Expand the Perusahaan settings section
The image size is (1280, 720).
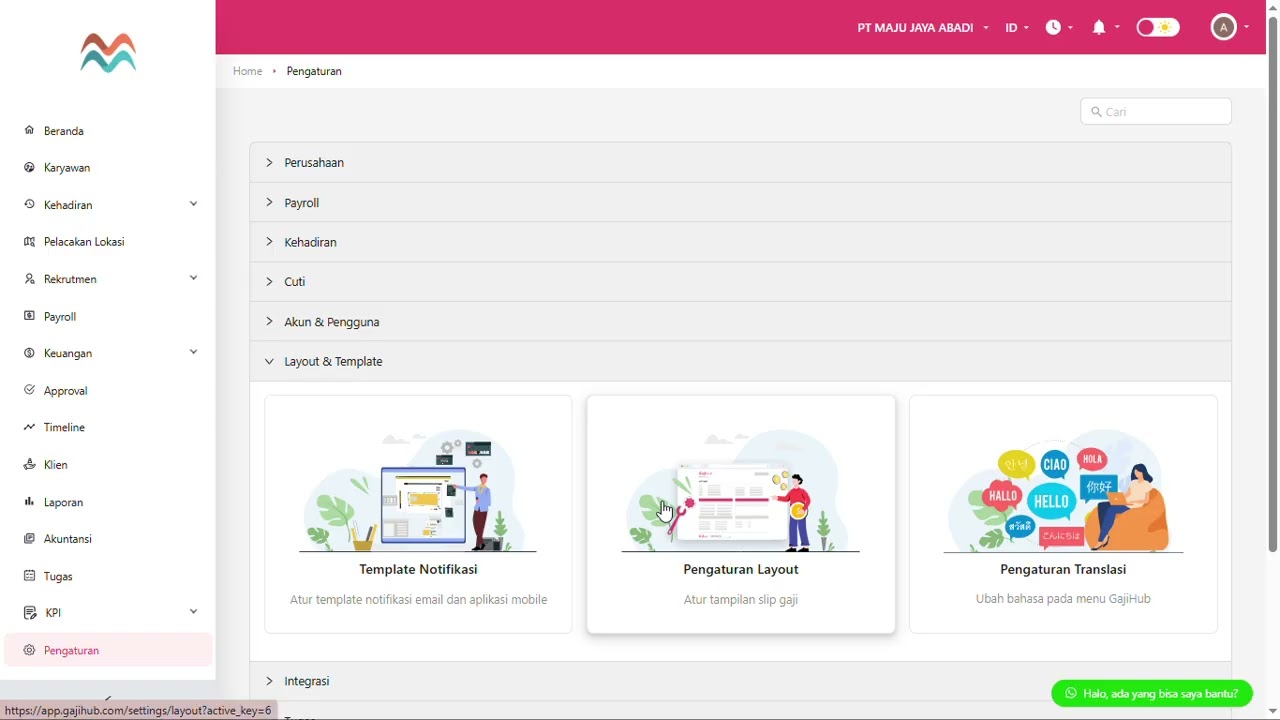point(740,162)
